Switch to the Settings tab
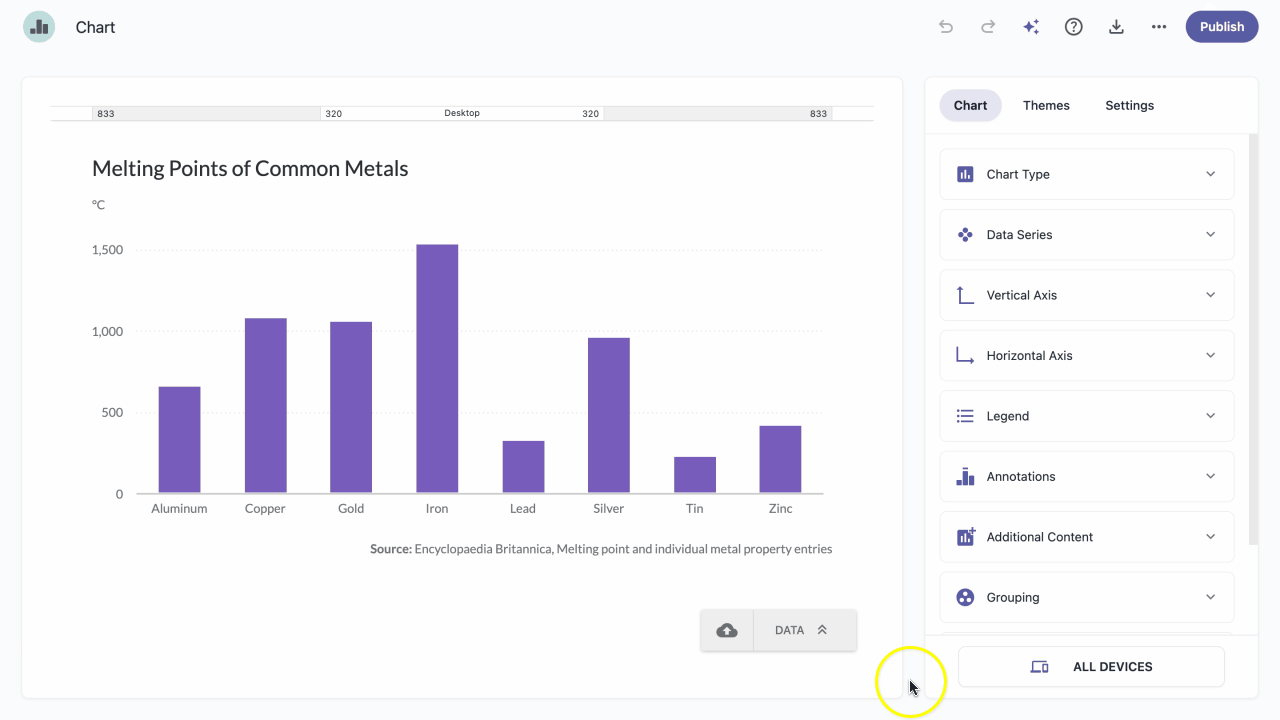This screenshot has width=1280, height=720. [1130, 105]
